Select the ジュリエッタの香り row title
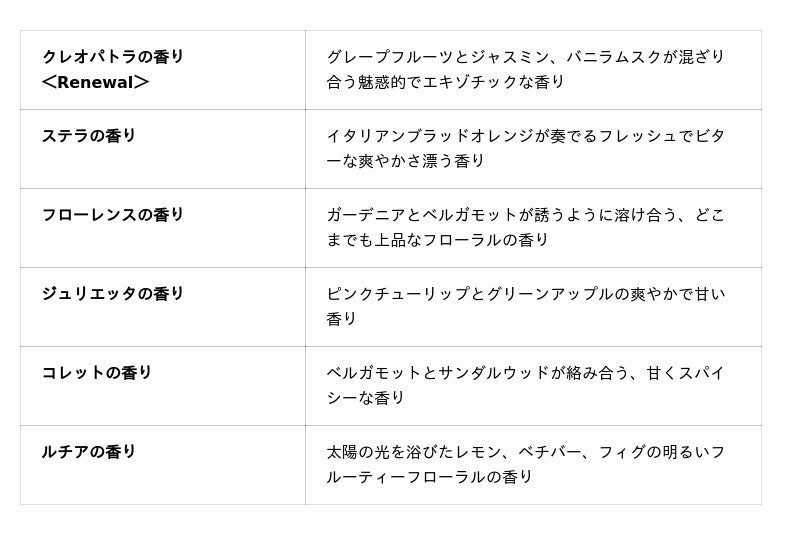 [x=113, y=294]
